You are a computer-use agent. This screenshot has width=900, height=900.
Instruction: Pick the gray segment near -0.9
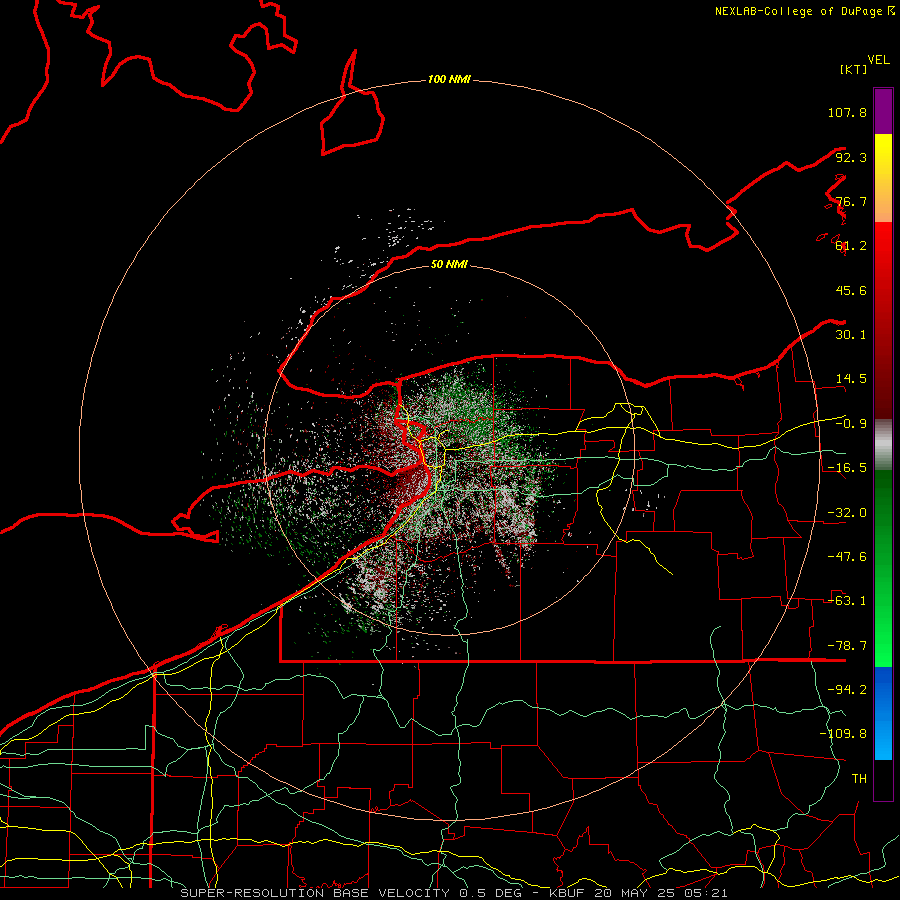point(883,445)
